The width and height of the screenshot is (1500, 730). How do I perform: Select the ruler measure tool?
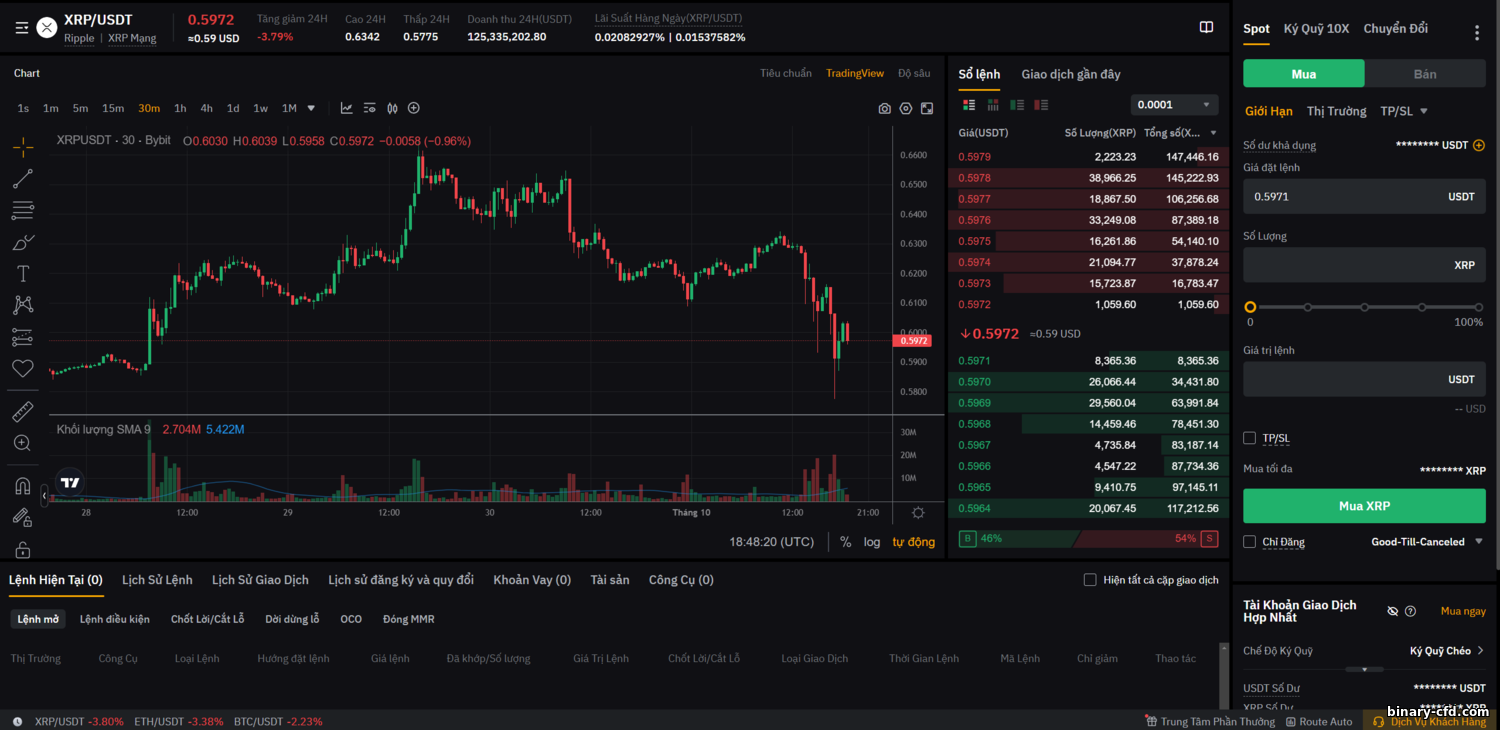22,411
